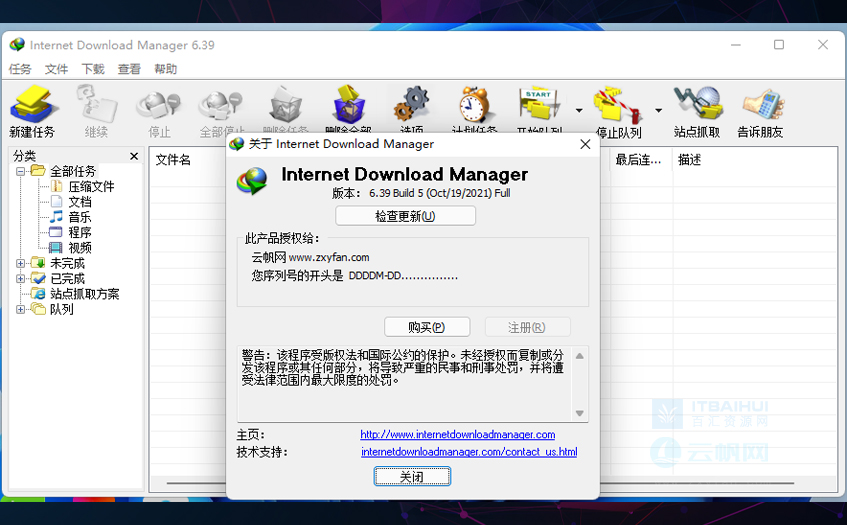Open the 帮助 menu
Image resolution: width=847 pixels, height=525 pixels.
point(165,69)
